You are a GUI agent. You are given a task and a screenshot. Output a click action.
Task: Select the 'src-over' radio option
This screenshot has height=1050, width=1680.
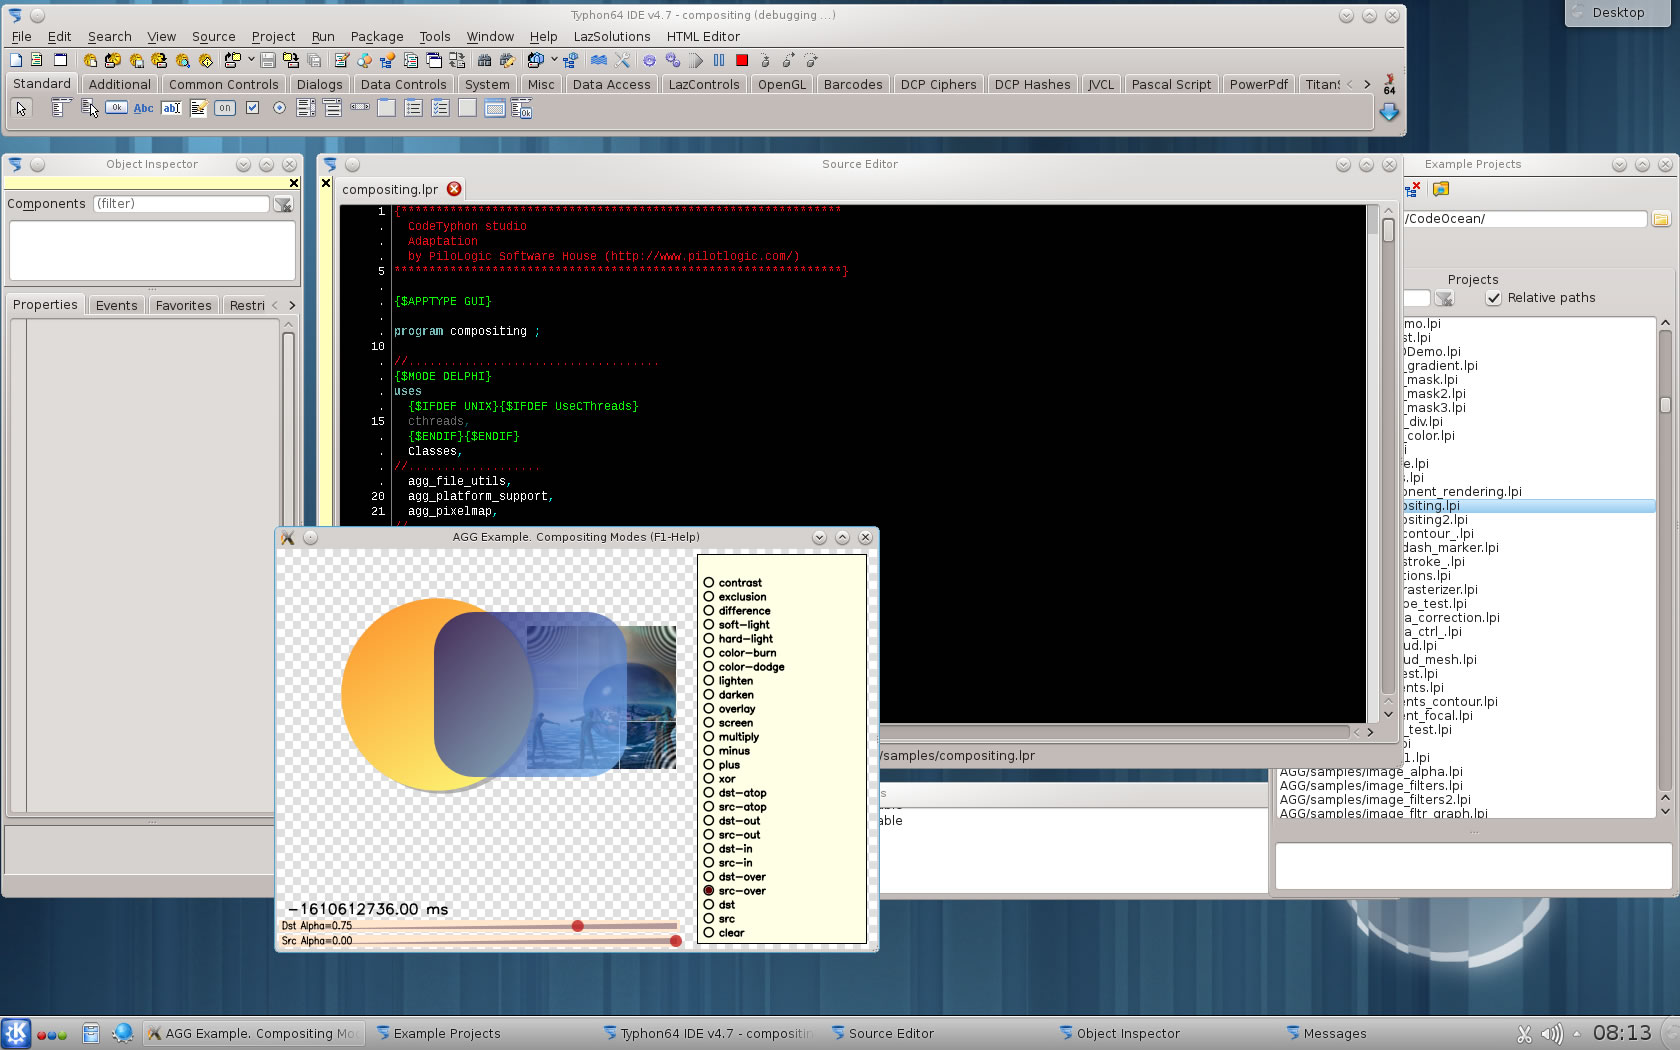click(708, 891)
